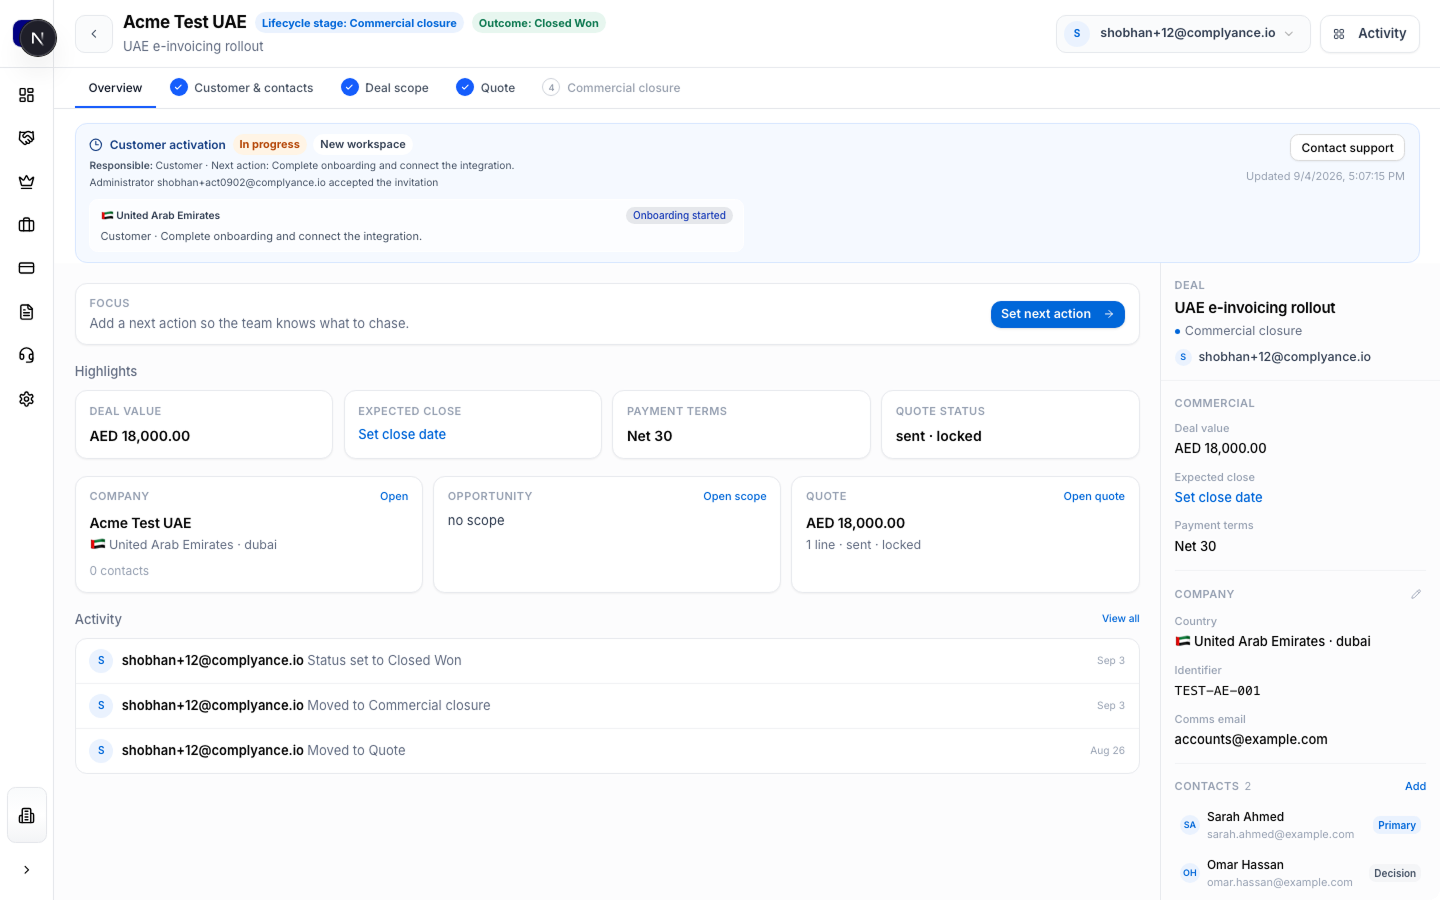
Task: Click the pencil edit icon beside Company
Action: pos(1416,594)
